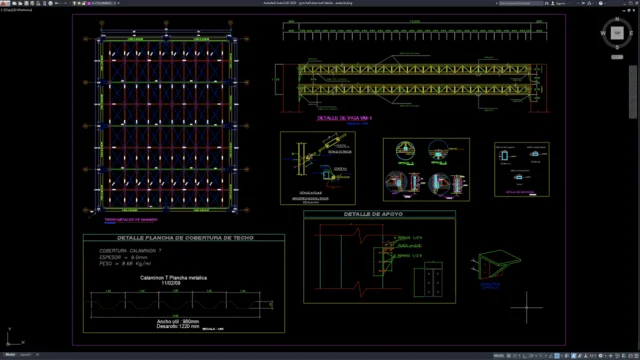Expand the Quick Access Toolbar customize arrow
Viewport: 640px width, 360px height.
(x=118, y=3)
